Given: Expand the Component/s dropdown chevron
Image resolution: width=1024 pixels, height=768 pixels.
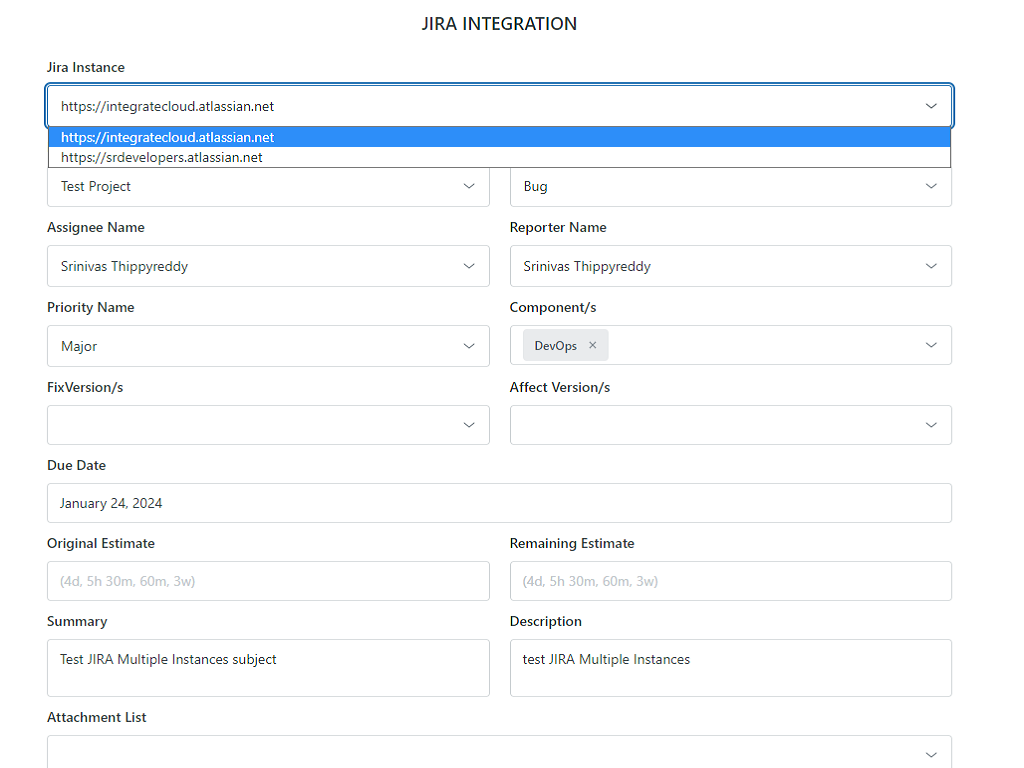Looking at the screenshot, I should 930,345.
